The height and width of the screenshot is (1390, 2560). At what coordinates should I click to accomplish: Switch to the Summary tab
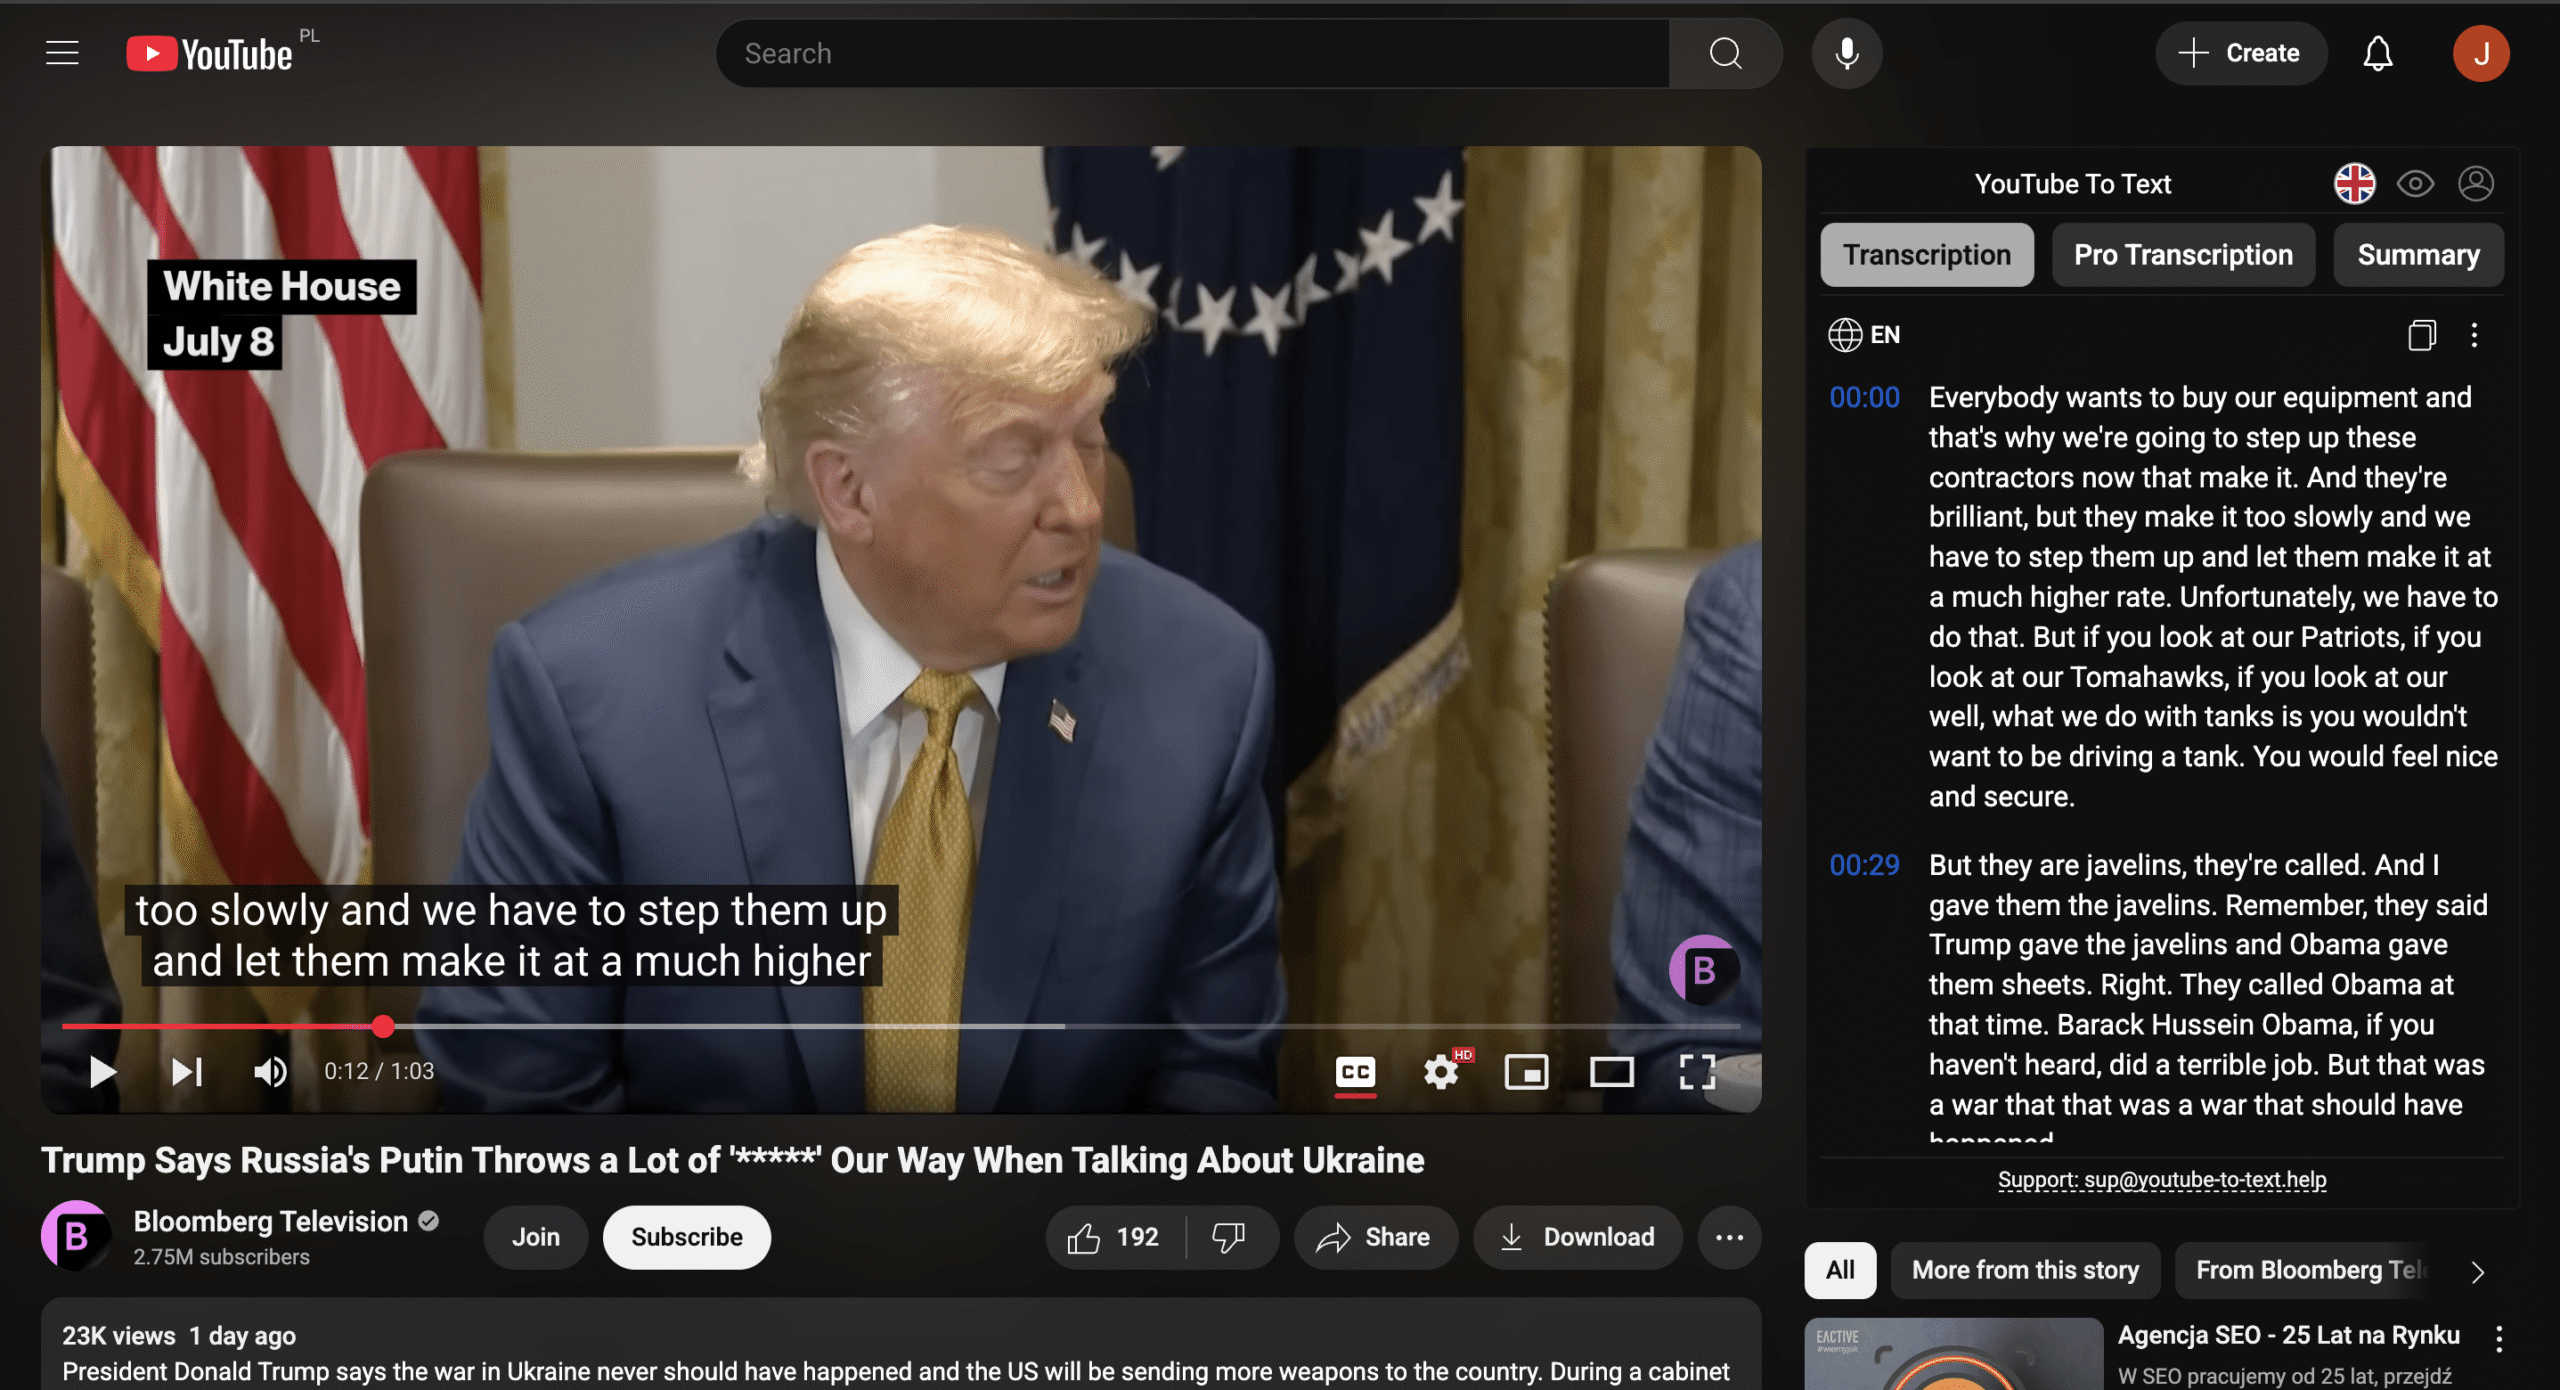pyautogui.click(x=2418, y=255)
